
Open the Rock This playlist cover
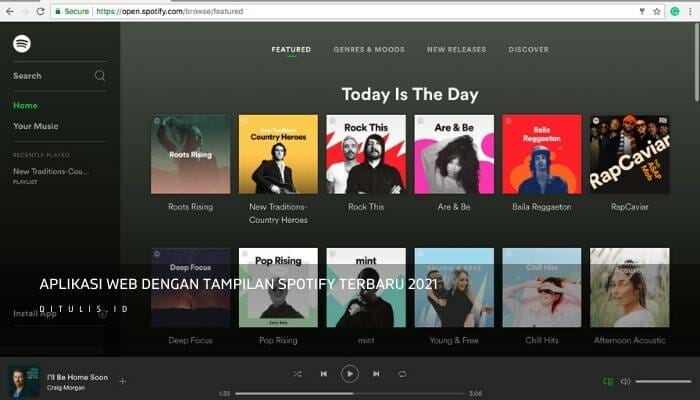coord(366,154)
